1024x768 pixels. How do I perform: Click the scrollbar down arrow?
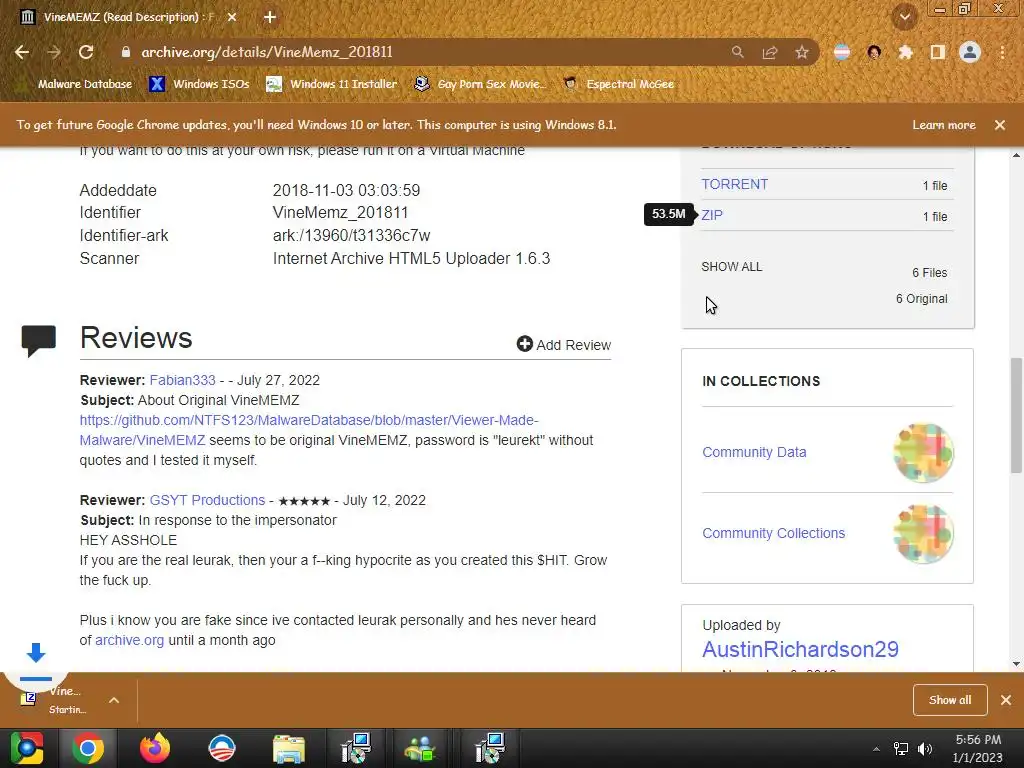1016,664
